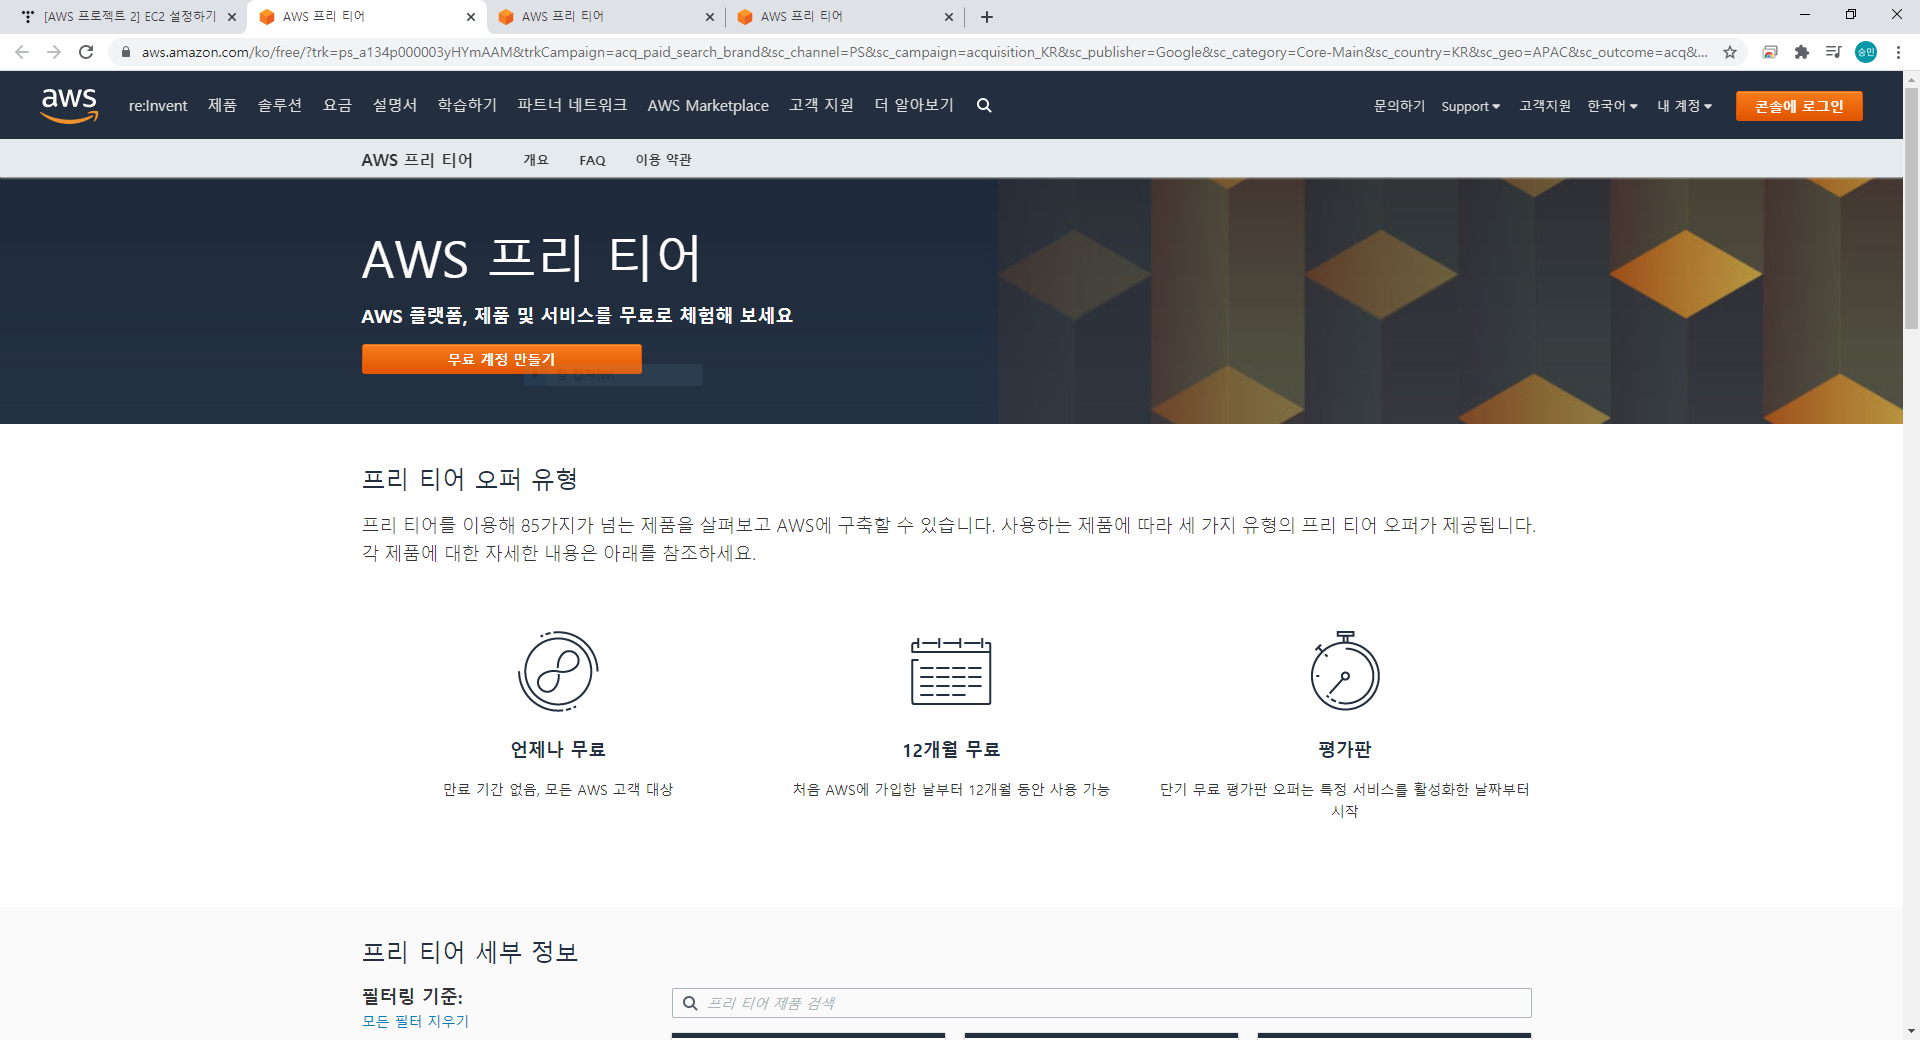Image resolution: width=1920 pixels, height=1040 pixels.
Task: Open the media control icon in the toolbar
Action: pyautogui.click(x=1833, y=52)
